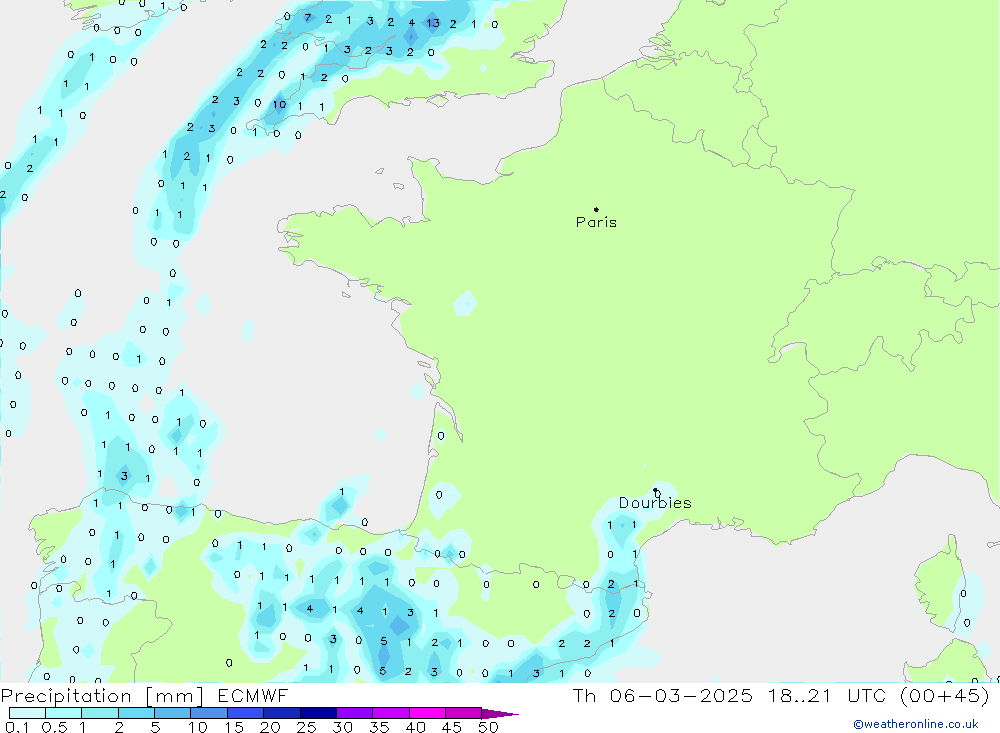Click the legend scale label 0.1
Image resolution: width=1000 pixels, height=733 pixels.
17,727
